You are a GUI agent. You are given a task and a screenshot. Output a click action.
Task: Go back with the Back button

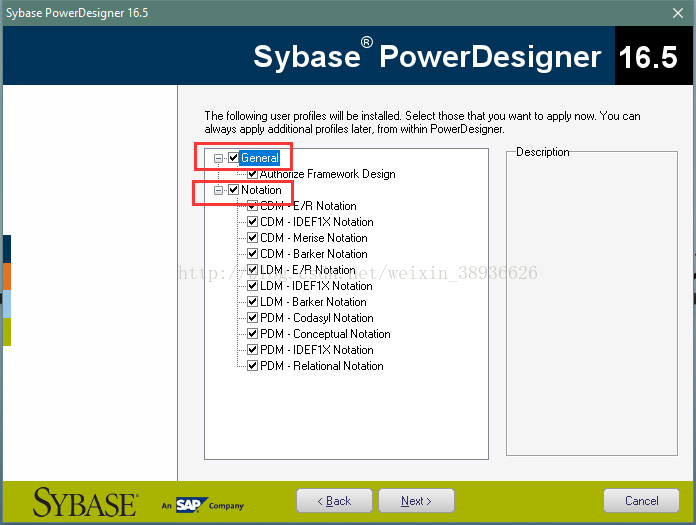tap(334, 501)
